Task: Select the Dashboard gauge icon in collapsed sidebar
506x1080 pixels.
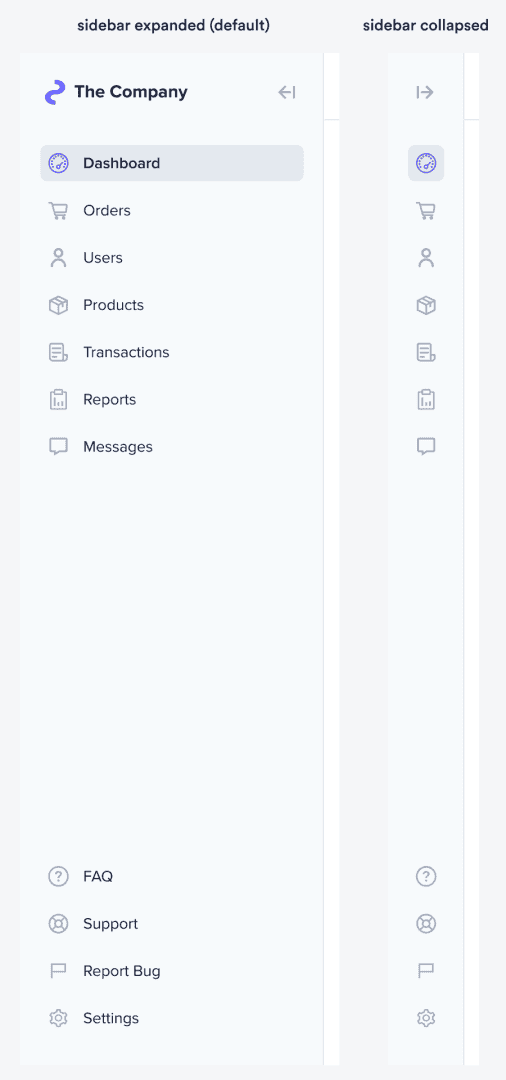Action: 426,163
